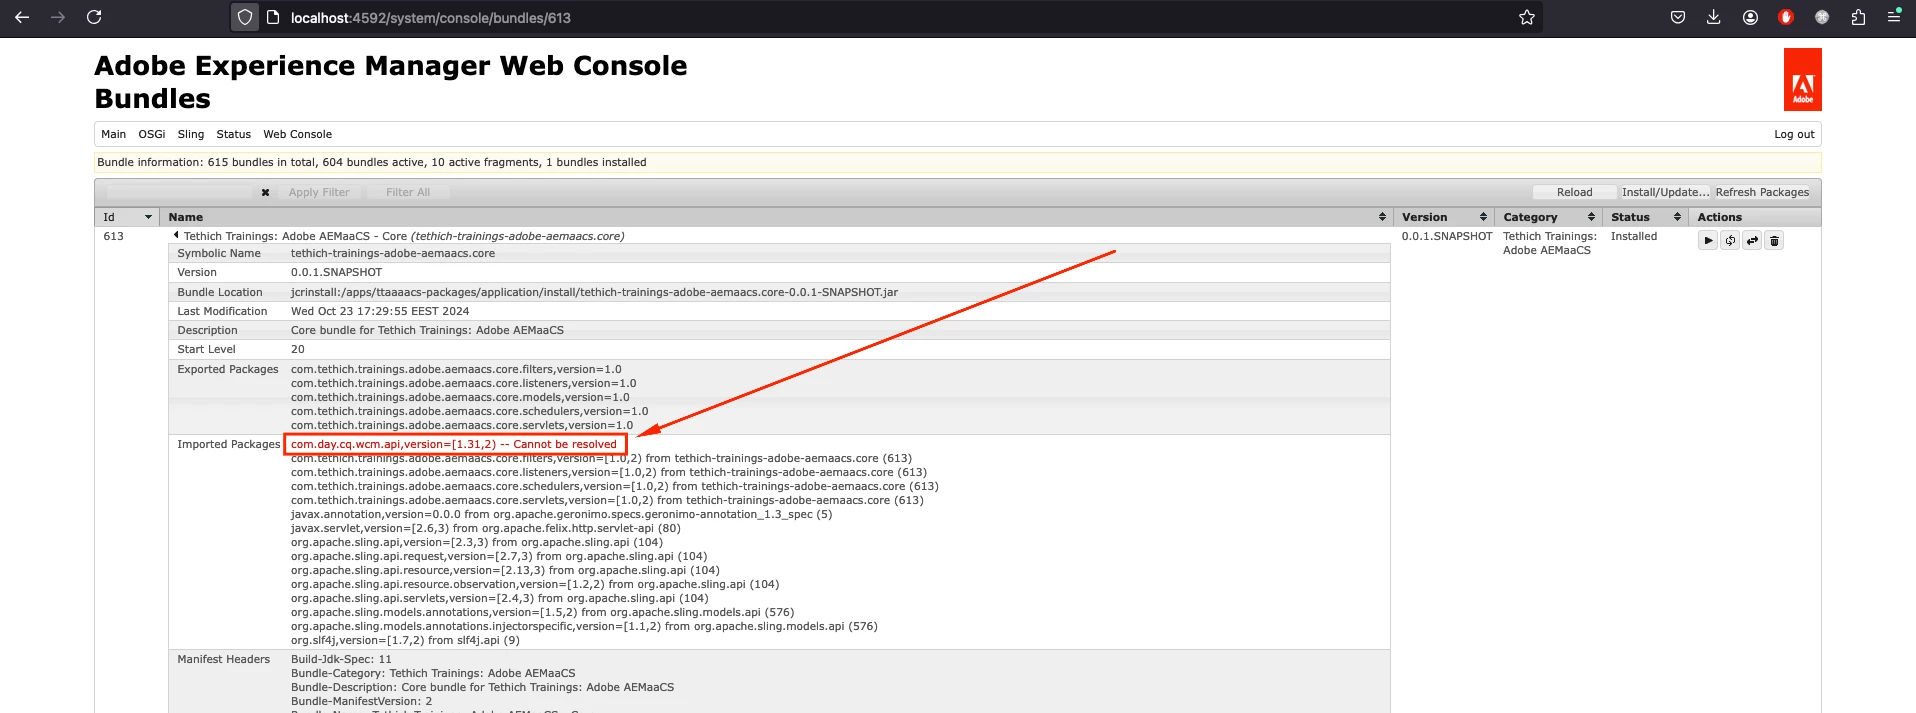Open the Web Console menu

[297, 134]
